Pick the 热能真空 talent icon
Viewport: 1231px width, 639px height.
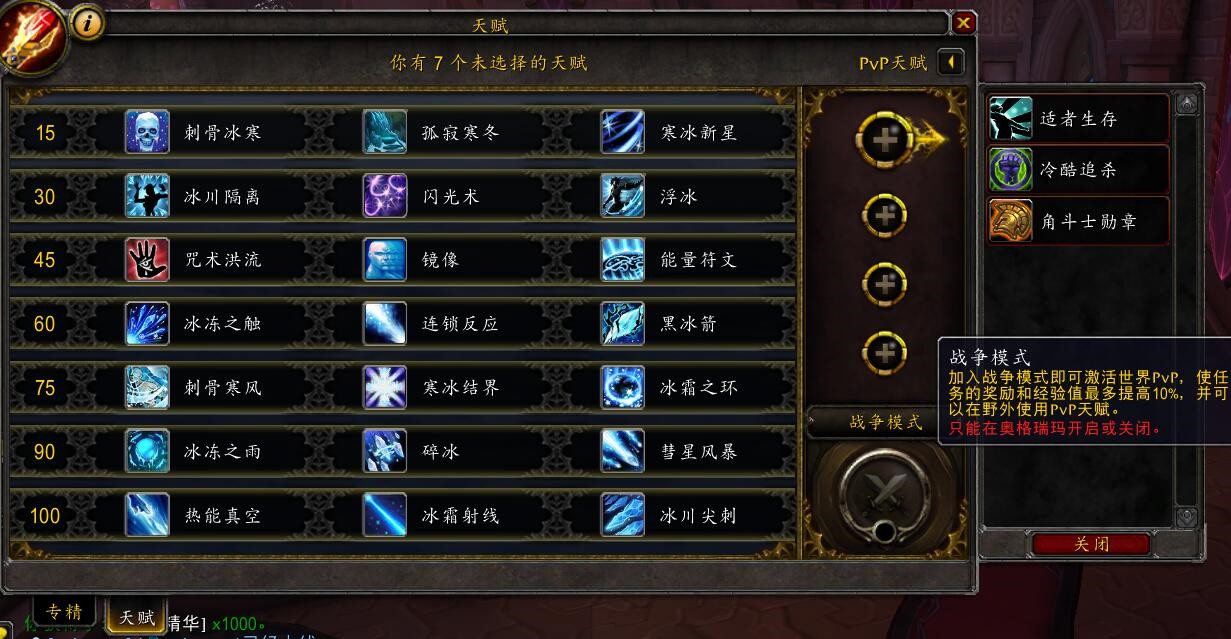pyautogui.click(x=147, y=515)
